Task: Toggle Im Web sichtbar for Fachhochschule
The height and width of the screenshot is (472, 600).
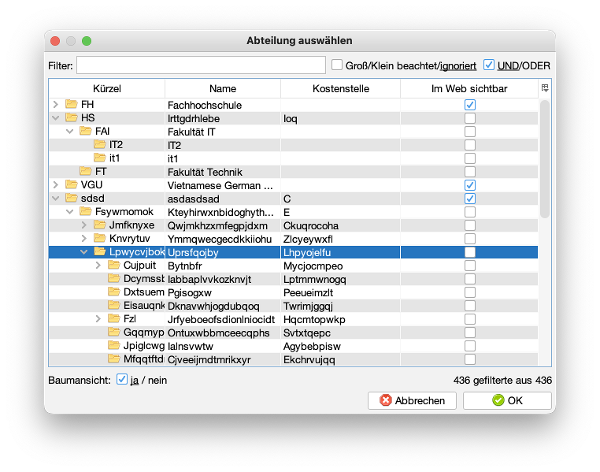Action: tap(469, 104)
